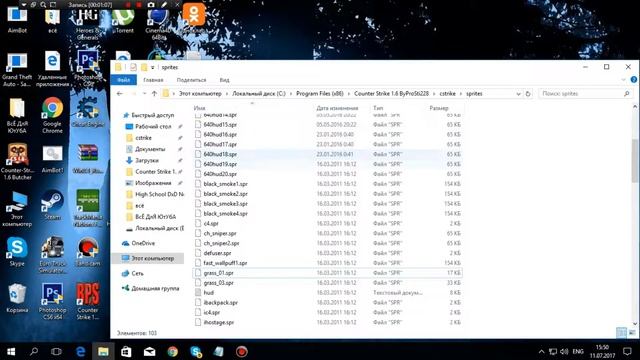
Task: Open the Главная ribbon tab
Action: (153, 80)
